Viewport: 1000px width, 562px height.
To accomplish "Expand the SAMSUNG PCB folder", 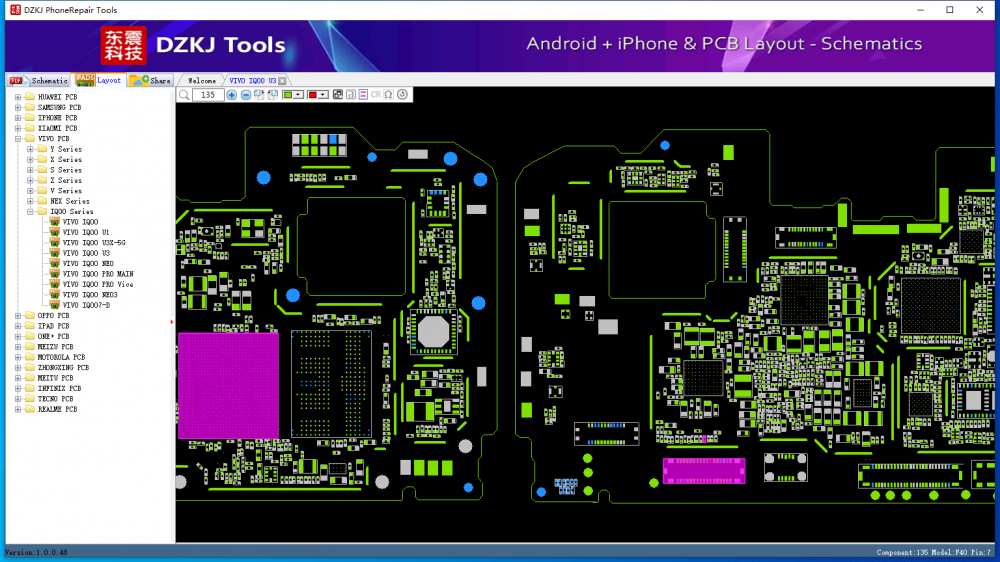I will point(18,107).
